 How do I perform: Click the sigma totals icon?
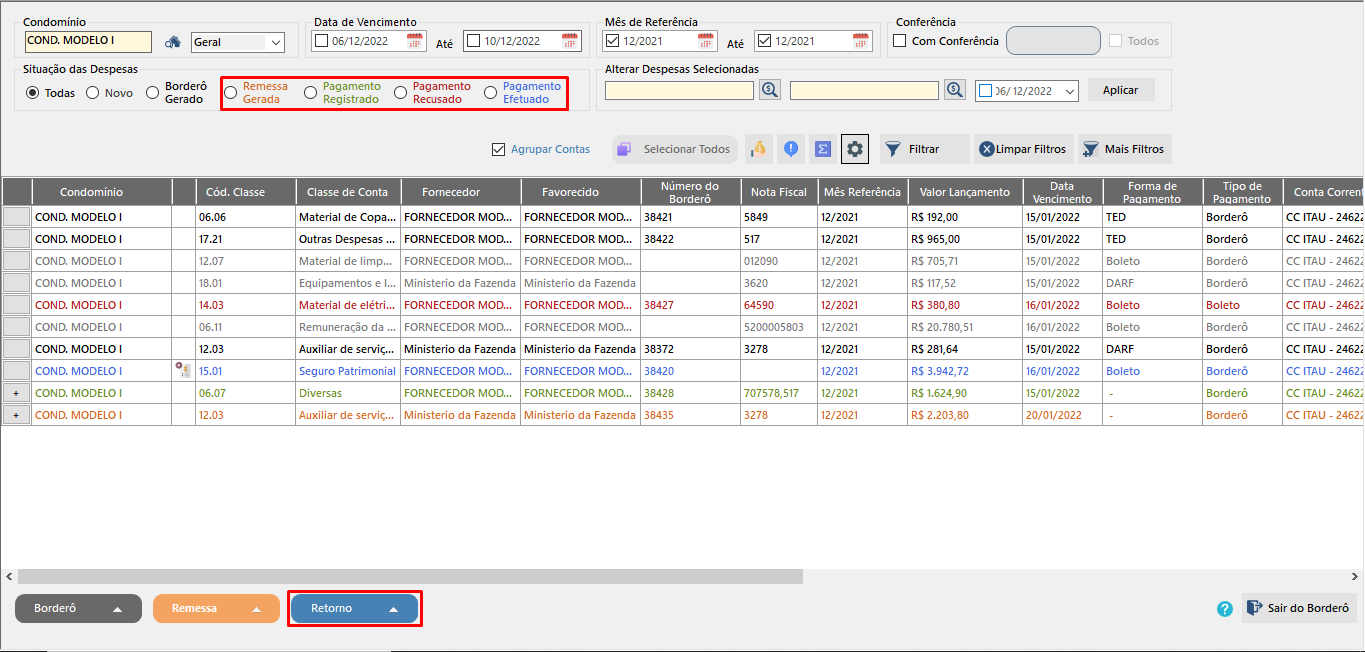(823, 149)
